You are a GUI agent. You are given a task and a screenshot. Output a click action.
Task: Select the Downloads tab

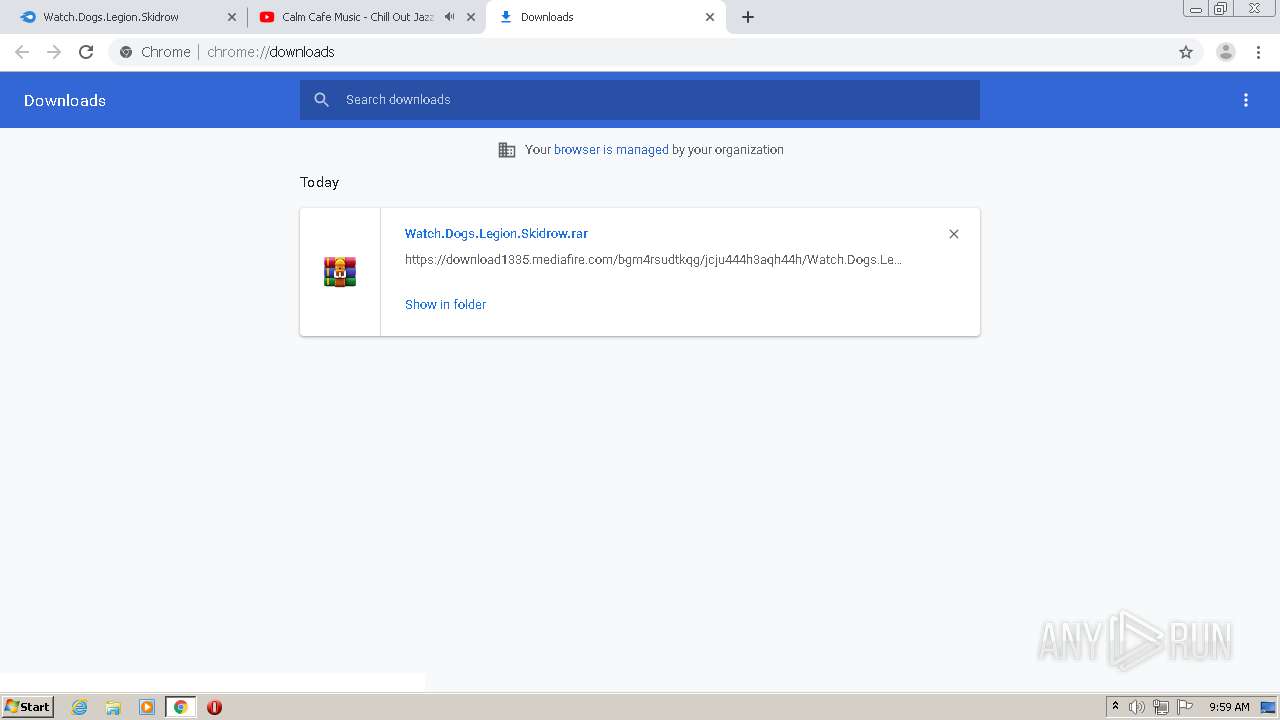[606, 17]
